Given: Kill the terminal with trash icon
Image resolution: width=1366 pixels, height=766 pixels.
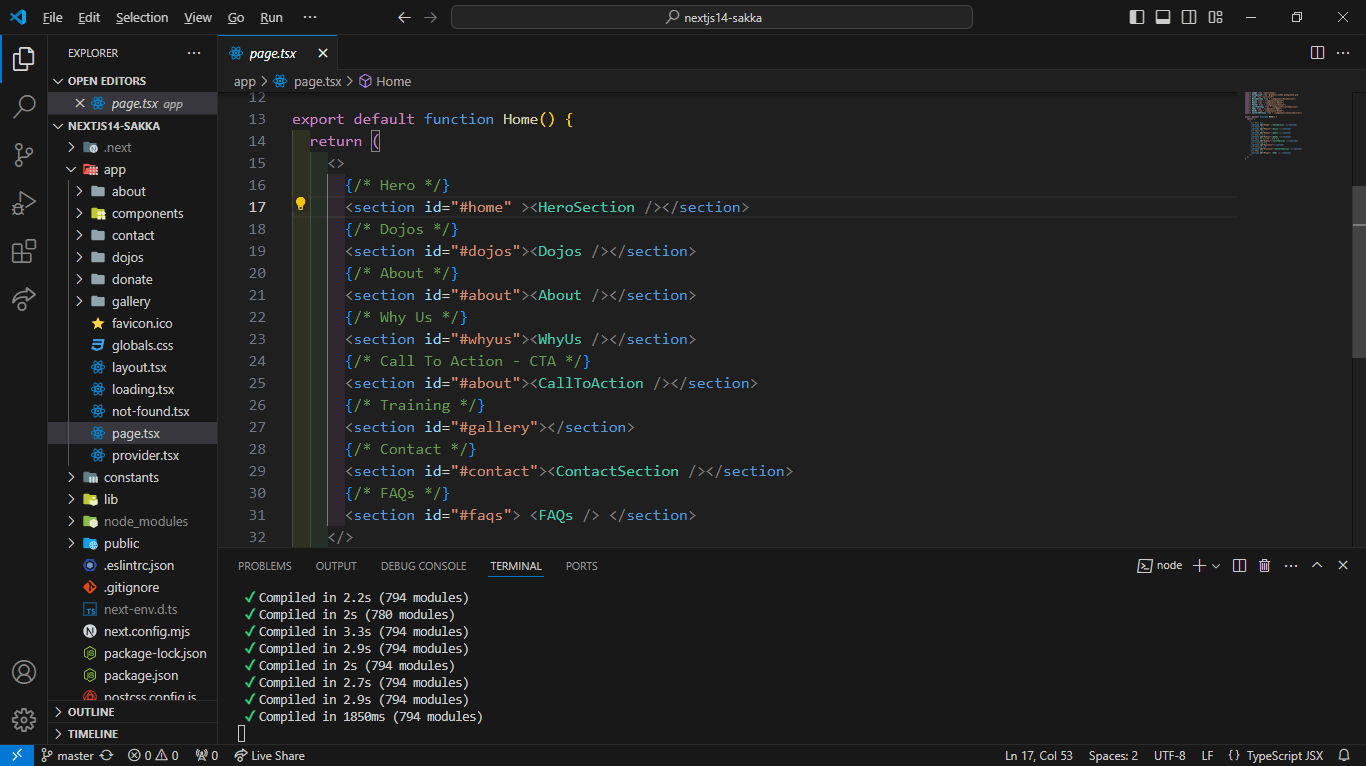Looking at the screenshot, I should pos(1264,566).
